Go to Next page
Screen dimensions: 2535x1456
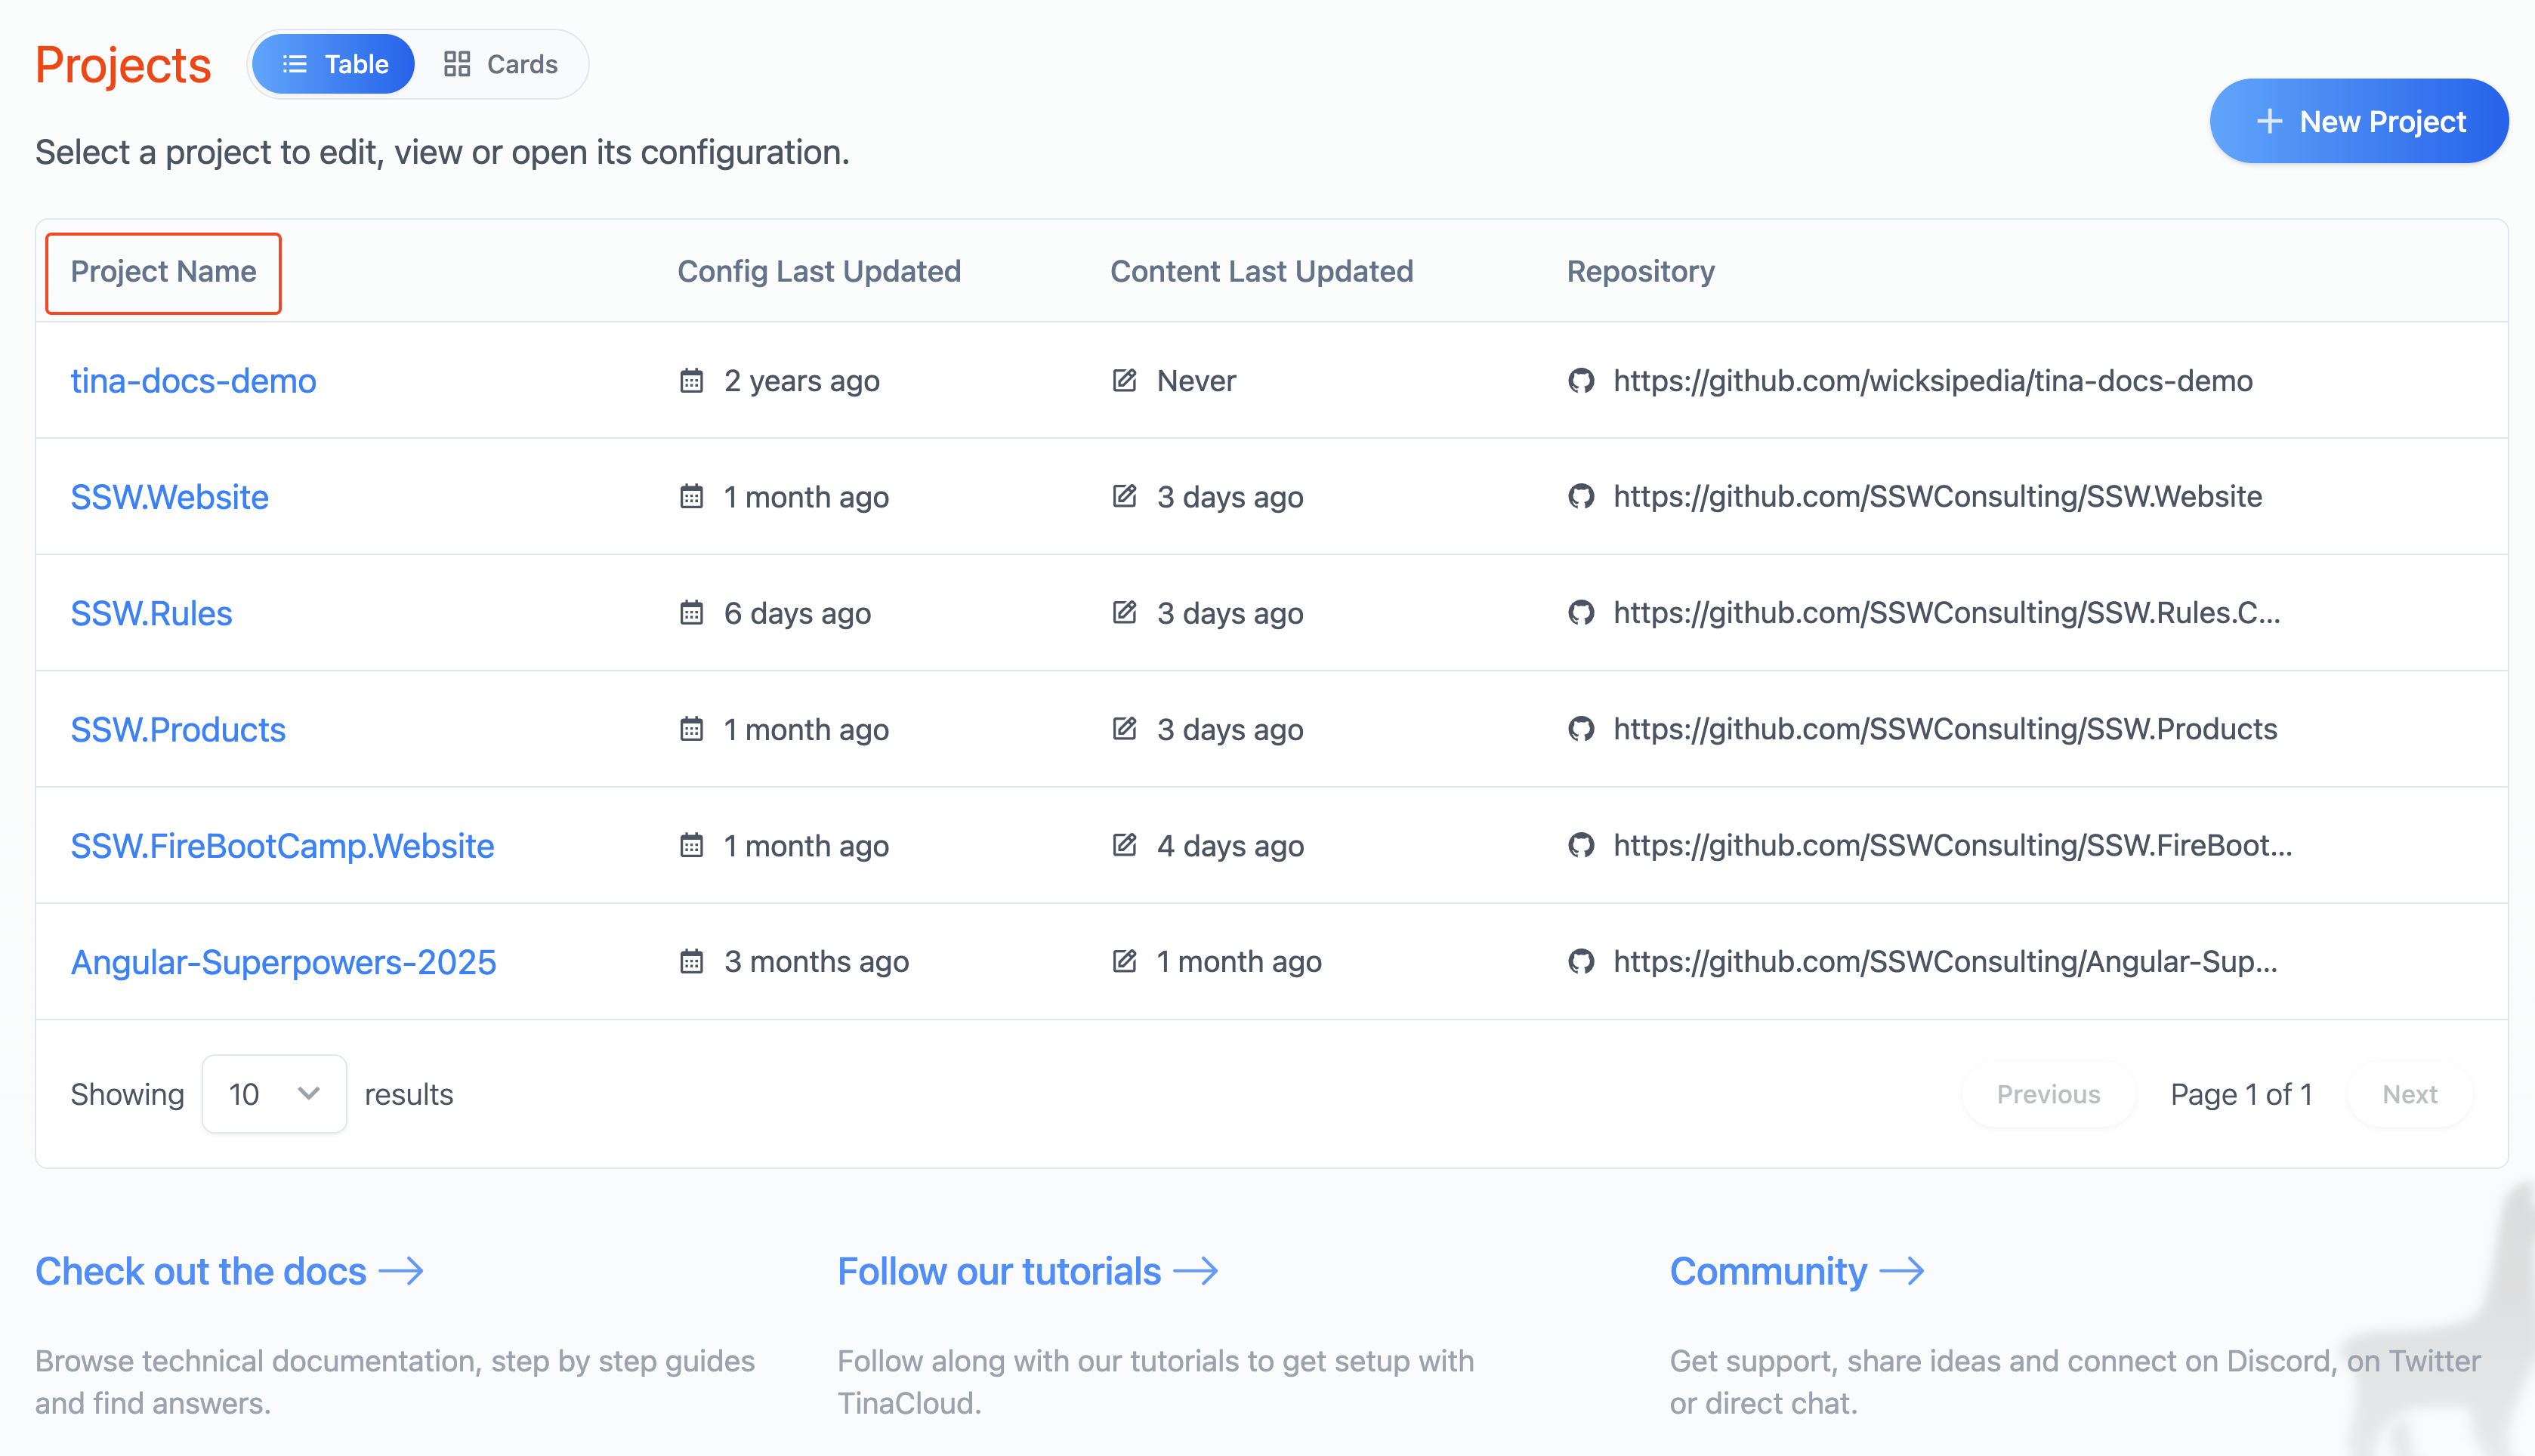point(2409,1094)
